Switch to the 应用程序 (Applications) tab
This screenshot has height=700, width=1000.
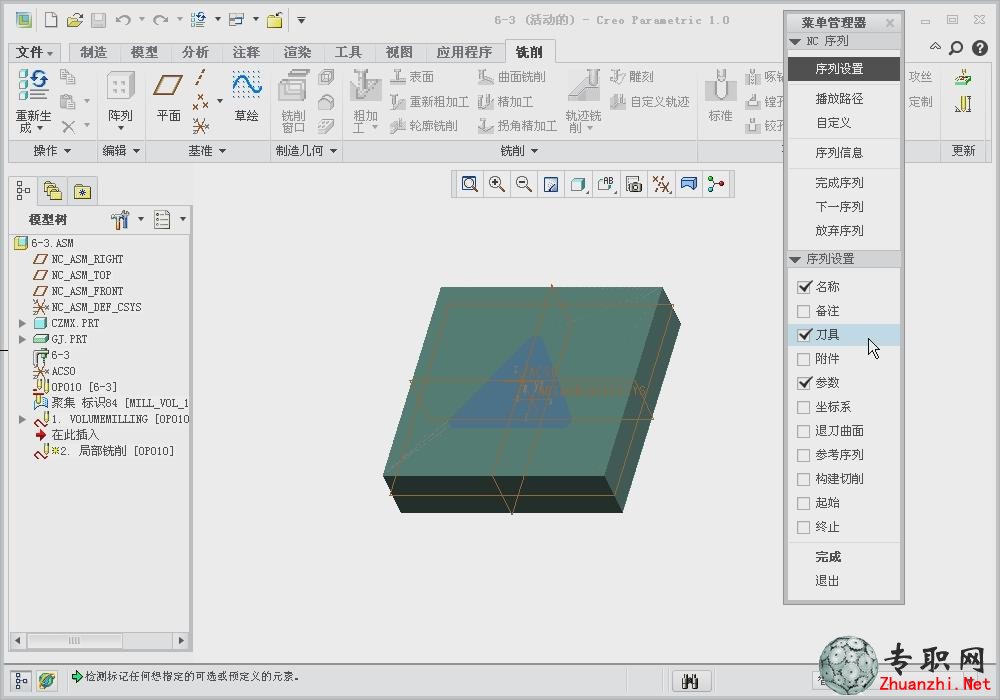pyautogui.click(x=464, y=52)
